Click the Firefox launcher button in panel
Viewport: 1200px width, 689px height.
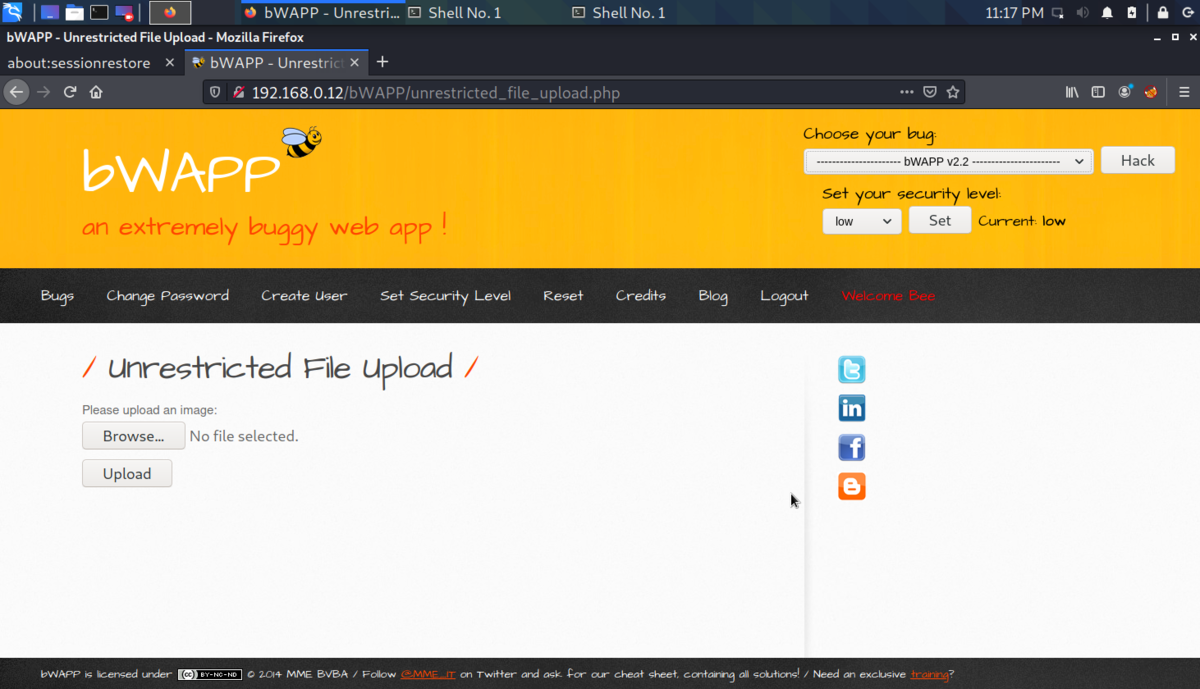coord(170,13)
